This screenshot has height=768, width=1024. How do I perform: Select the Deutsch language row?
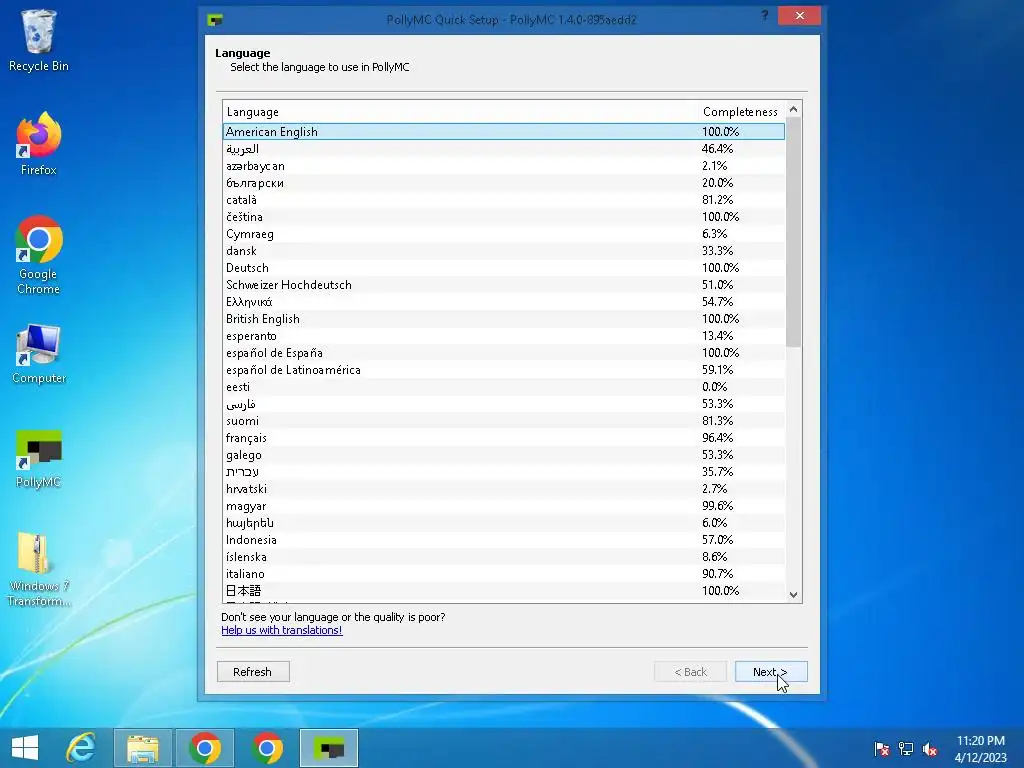click(x=504, y=268)
